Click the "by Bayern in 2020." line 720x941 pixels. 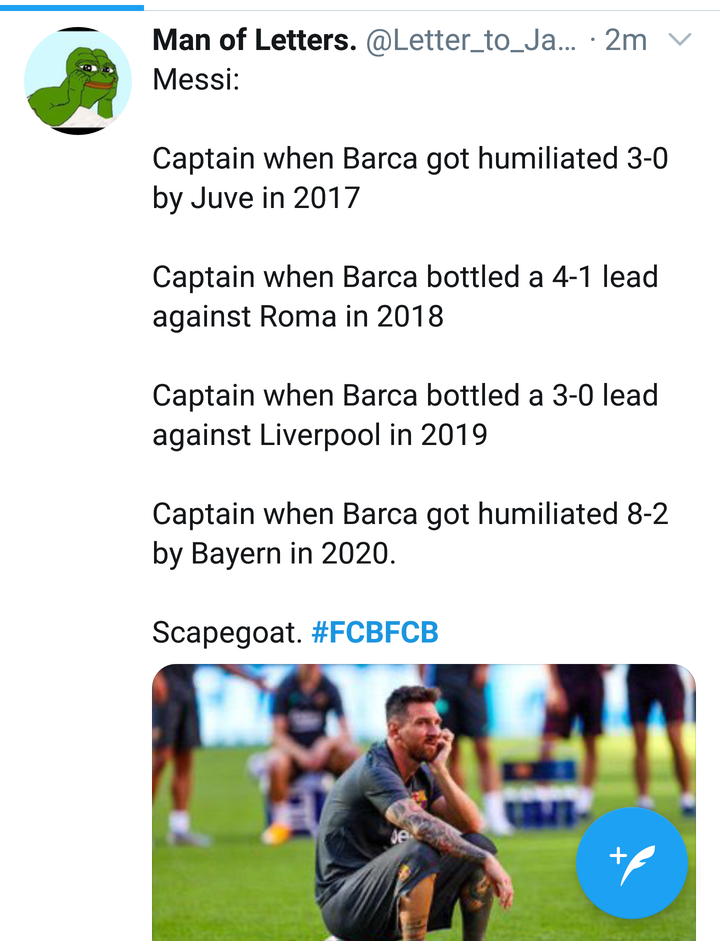click(274, 553)
